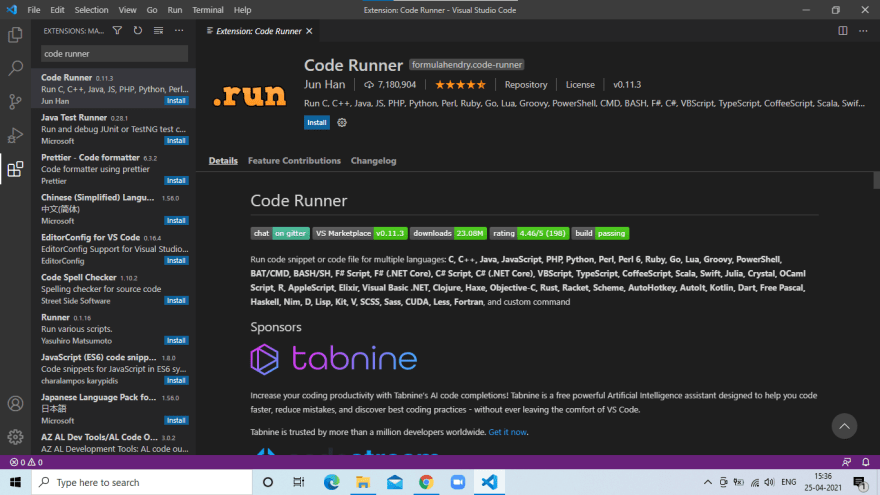Open the Manage gear in activity bar
The height and width of the screenshot is (495, 880).
coord(15,437)
